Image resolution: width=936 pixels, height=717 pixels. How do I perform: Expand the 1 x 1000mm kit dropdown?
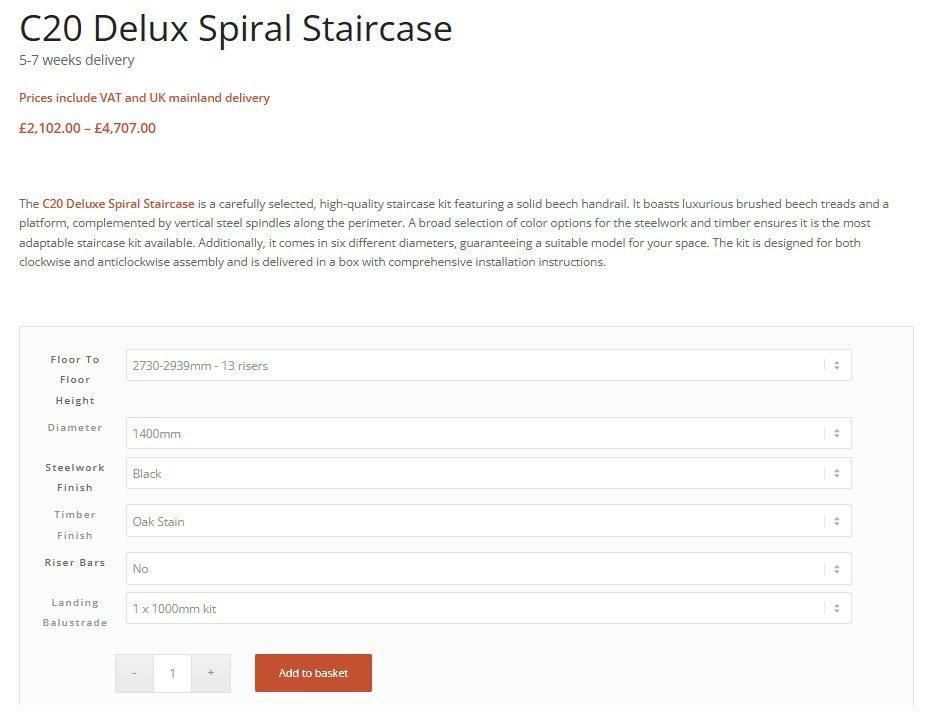[x=488, y=608]
